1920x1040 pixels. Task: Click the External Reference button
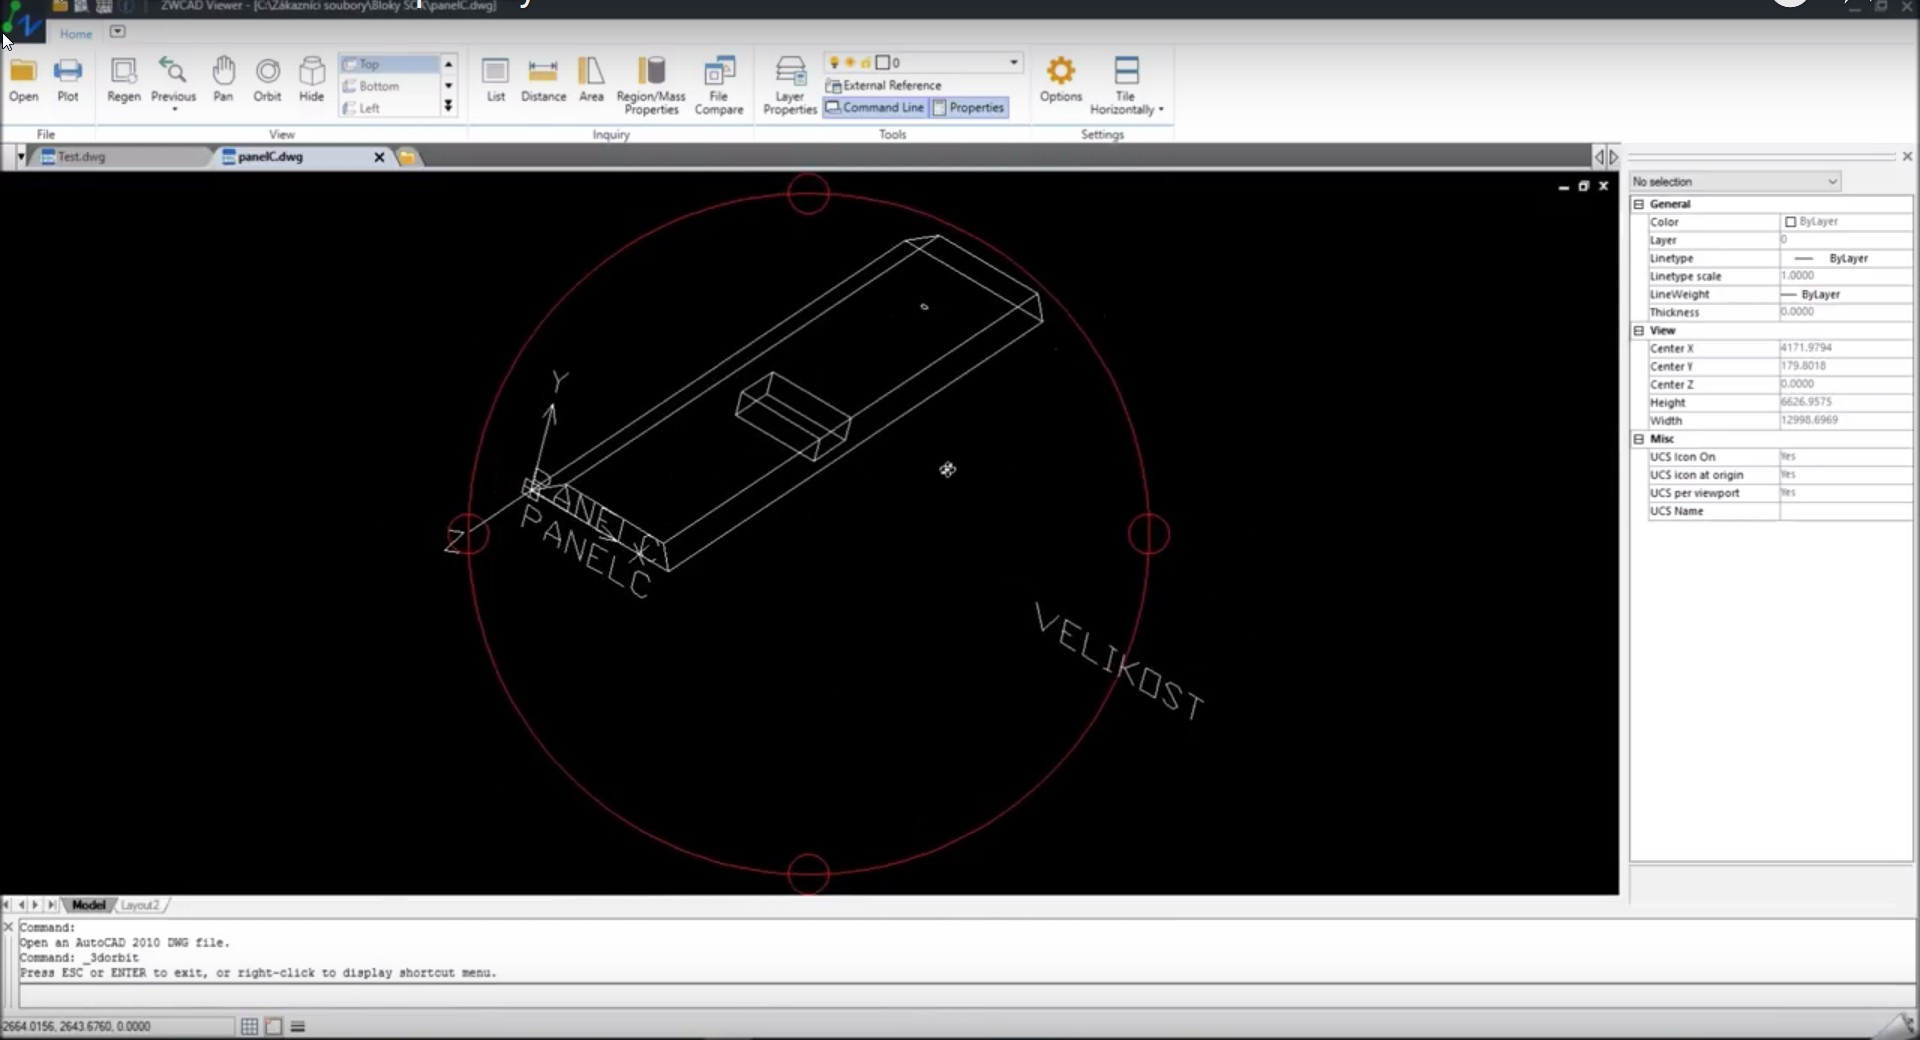point(883,86)
